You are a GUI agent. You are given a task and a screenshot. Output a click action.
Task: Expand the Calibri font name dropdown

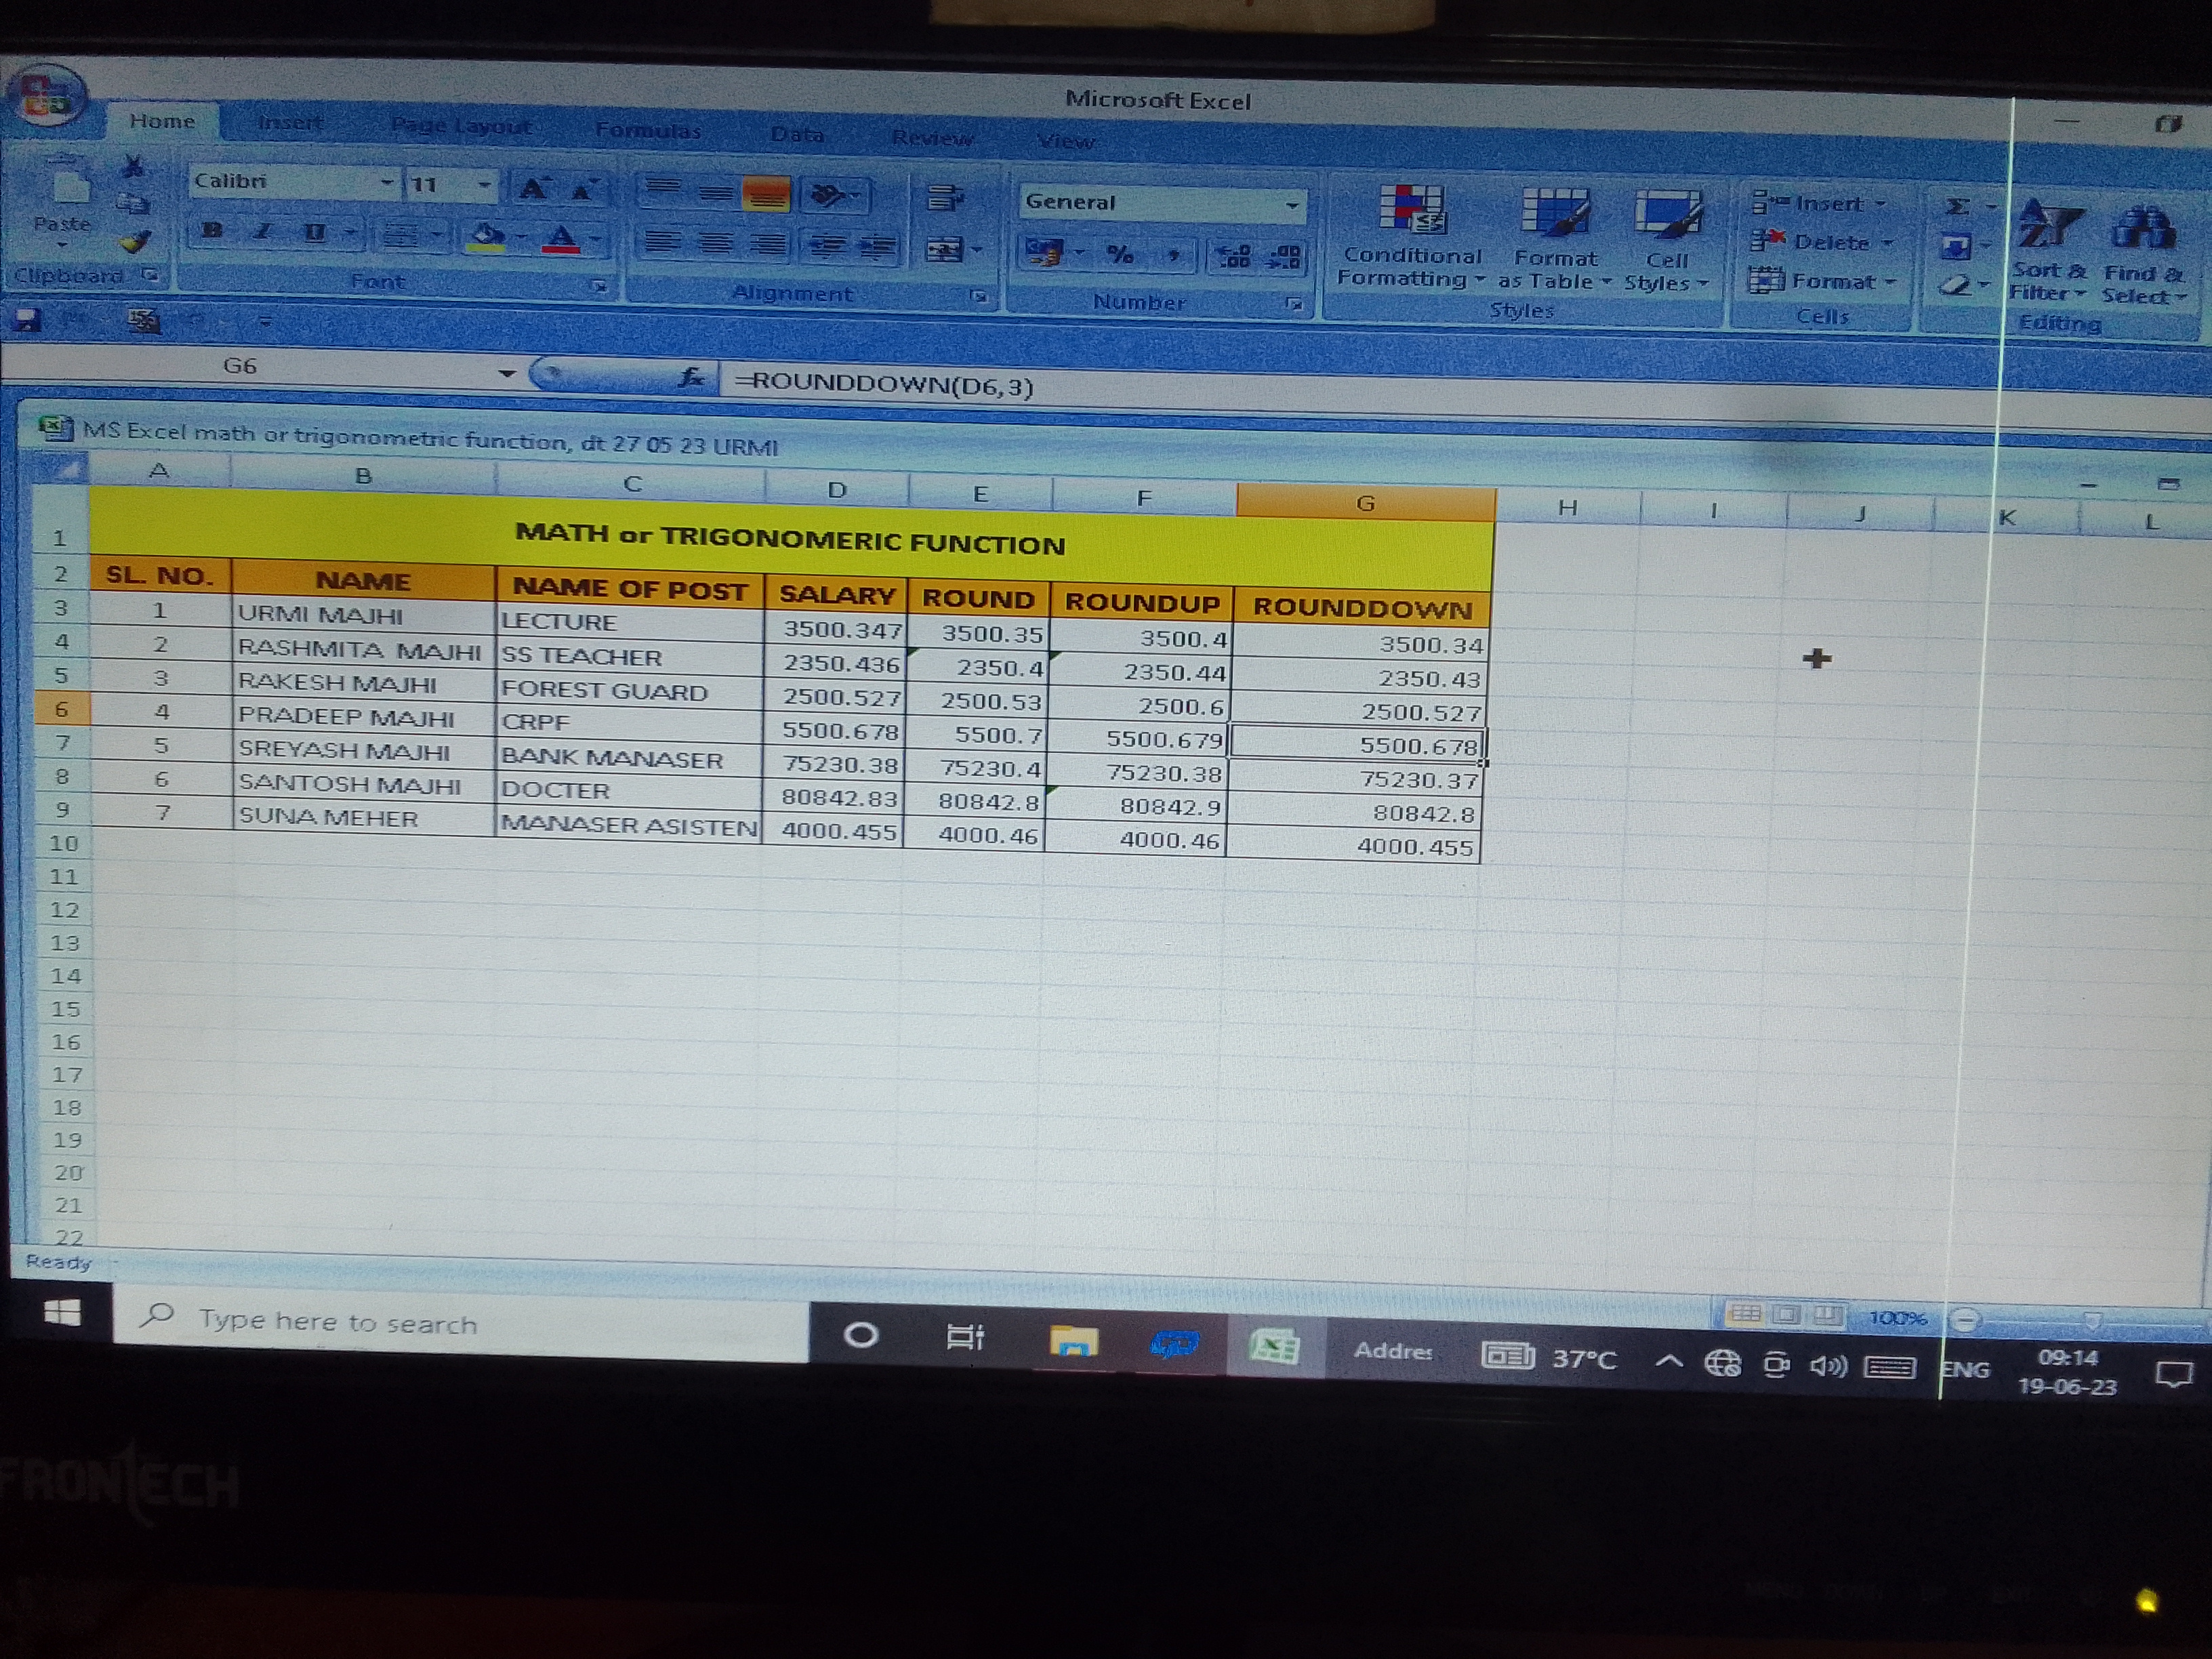click(x=387, y=183)
